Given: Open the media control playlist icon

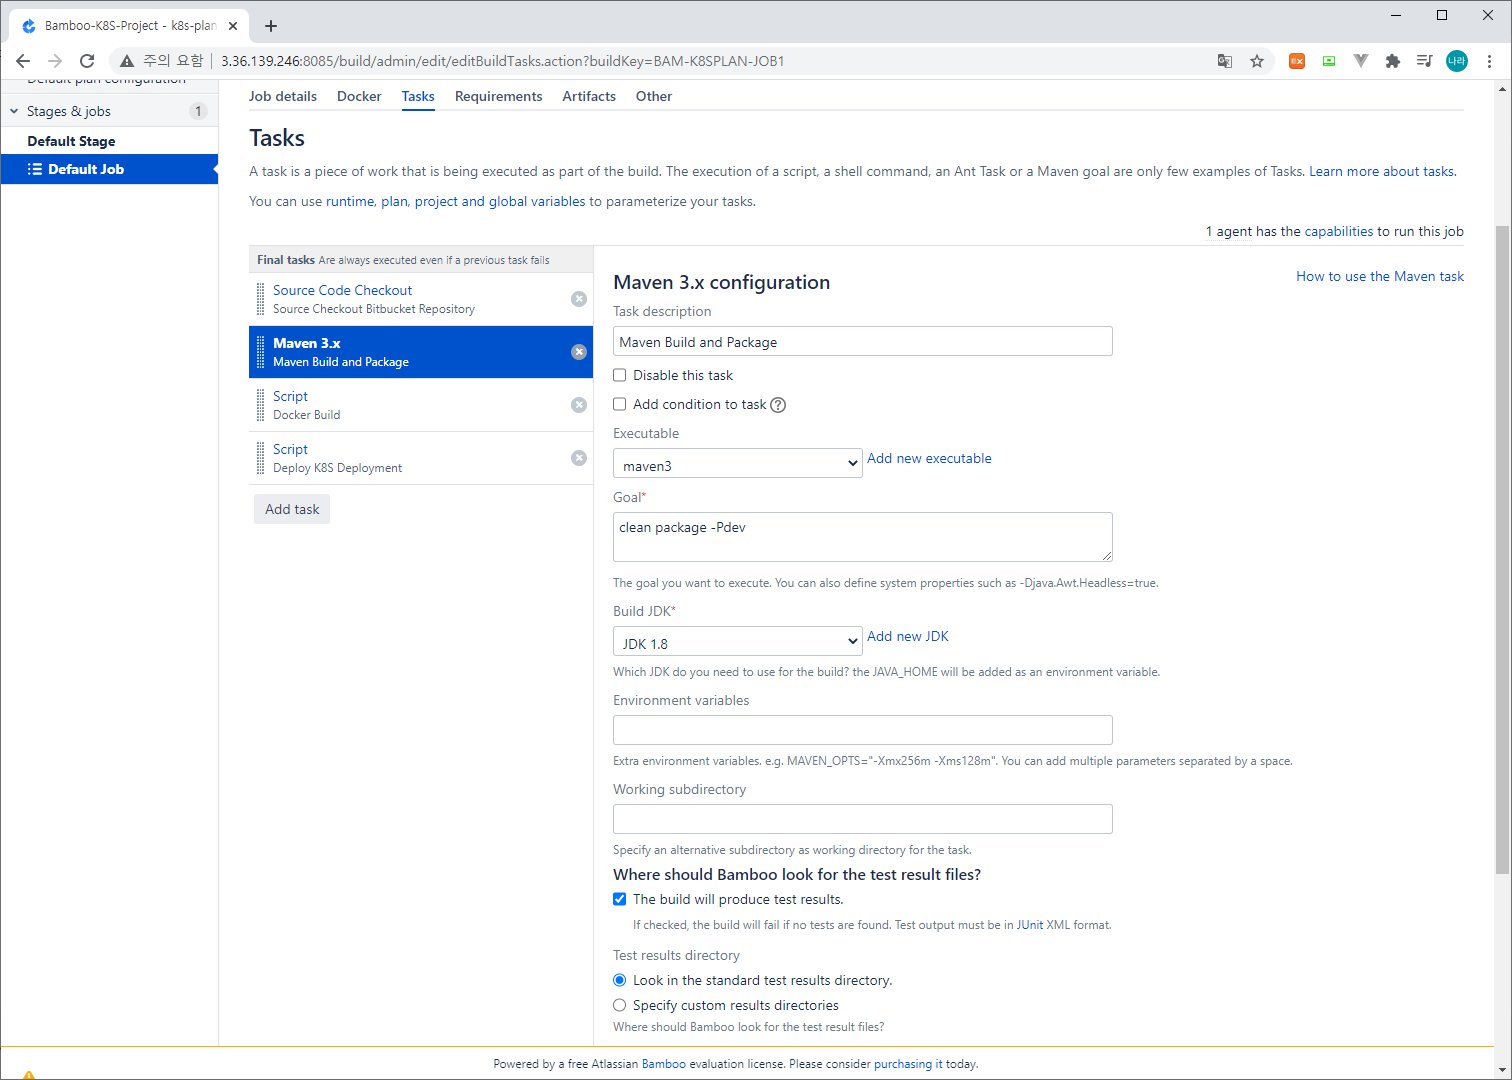Looking at the screenshot, I should [1425, 61].
